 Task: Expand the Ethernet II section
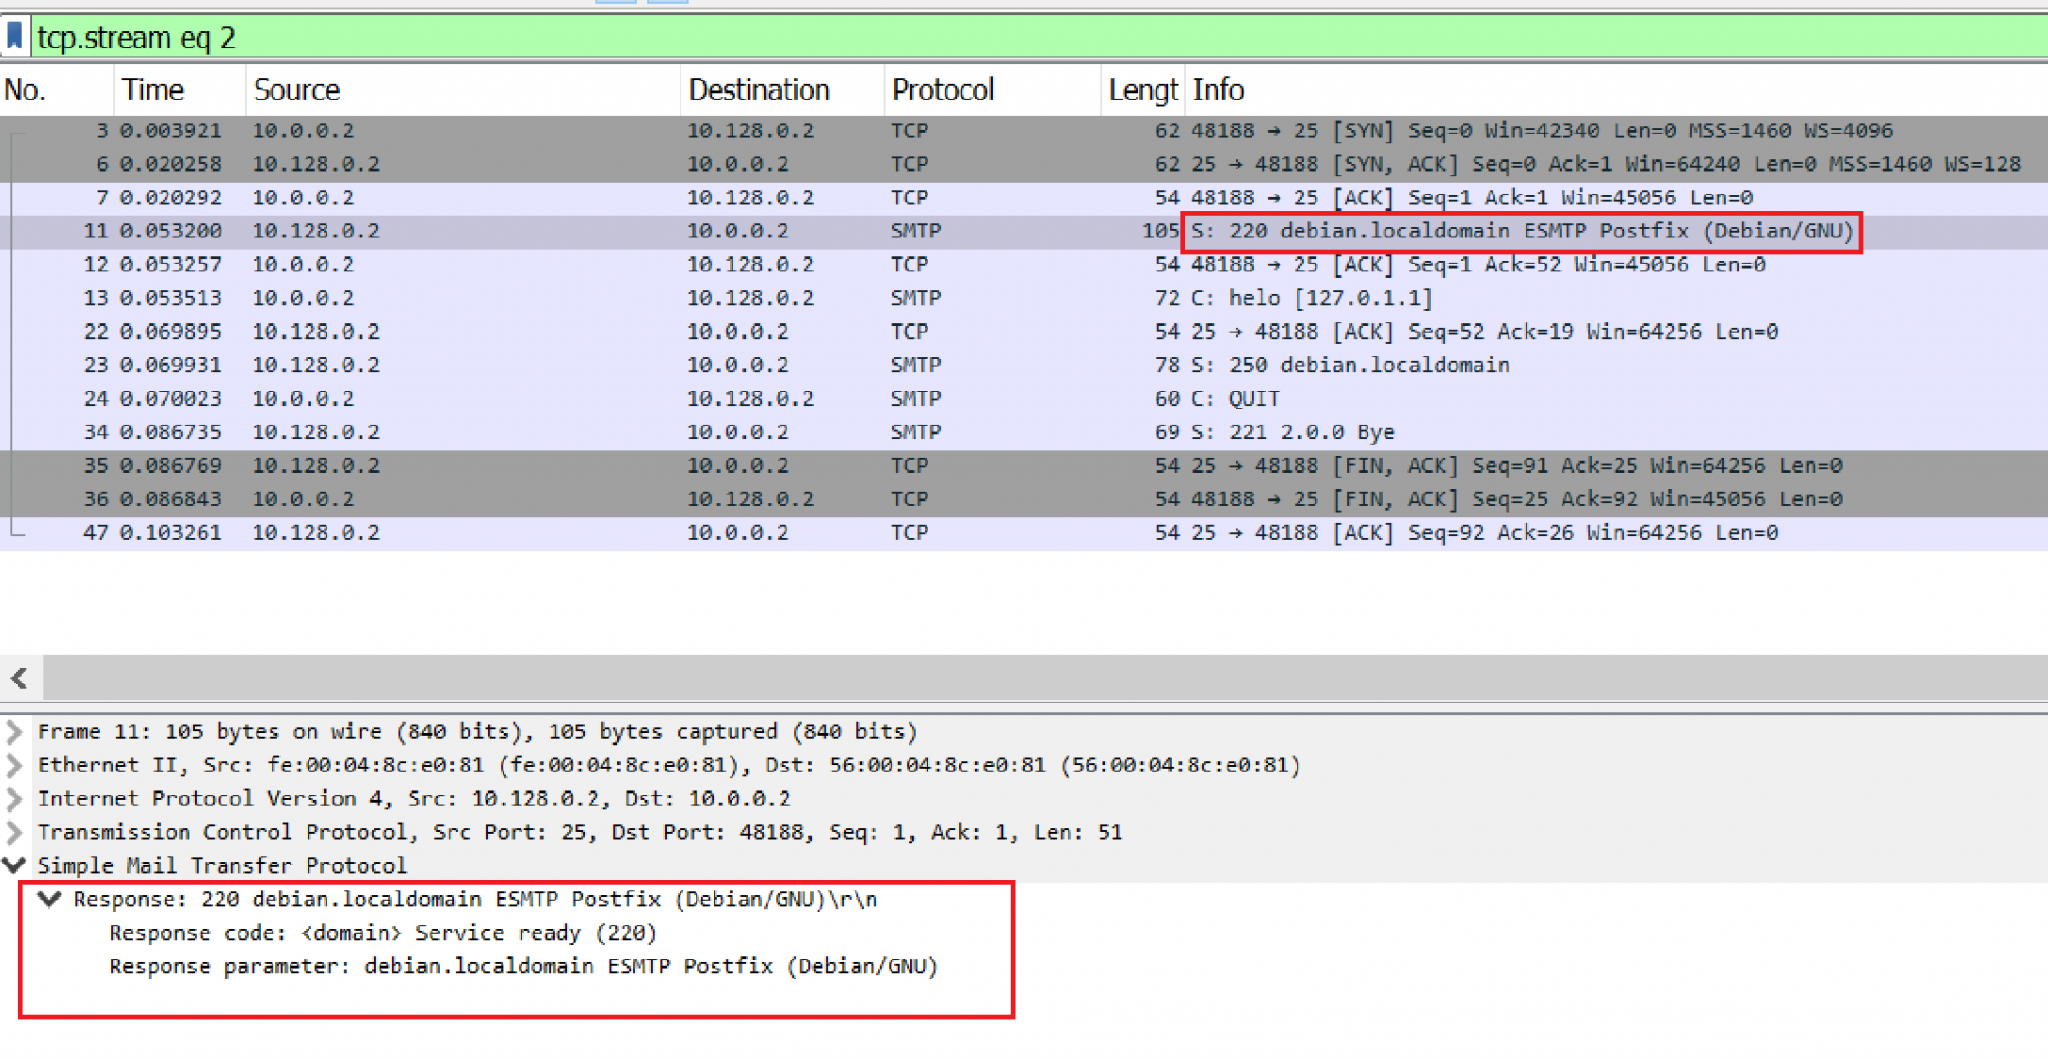(14, 765)
